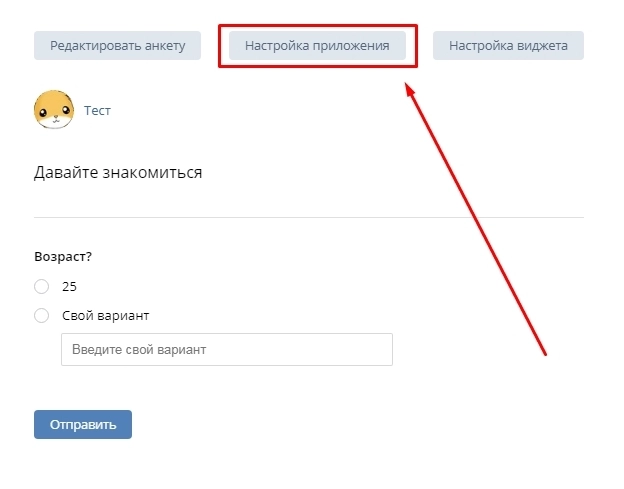Viewport: 624px width, 489px height.
Task: Select the radio button for 25
Action: pyautogui.click(x=41, y=286)
